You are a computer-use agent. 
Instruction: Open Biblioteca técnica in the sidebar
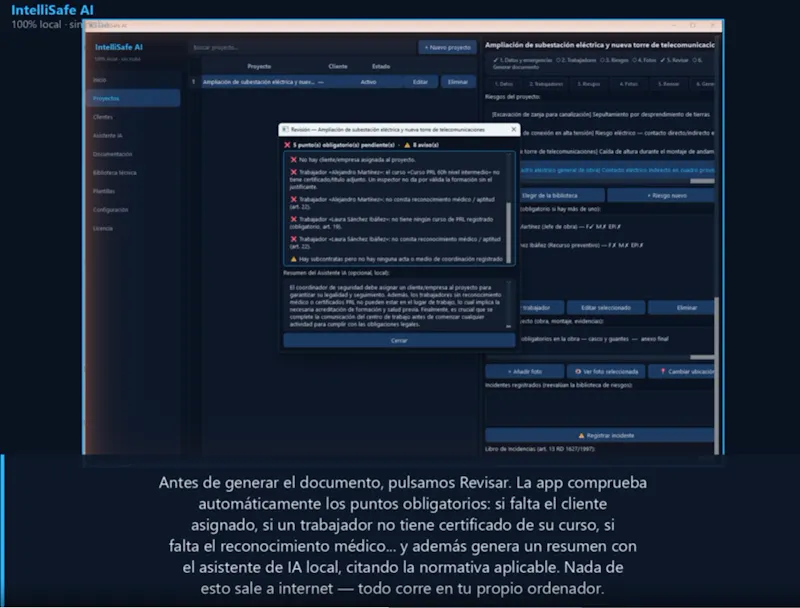coord(114,172)
